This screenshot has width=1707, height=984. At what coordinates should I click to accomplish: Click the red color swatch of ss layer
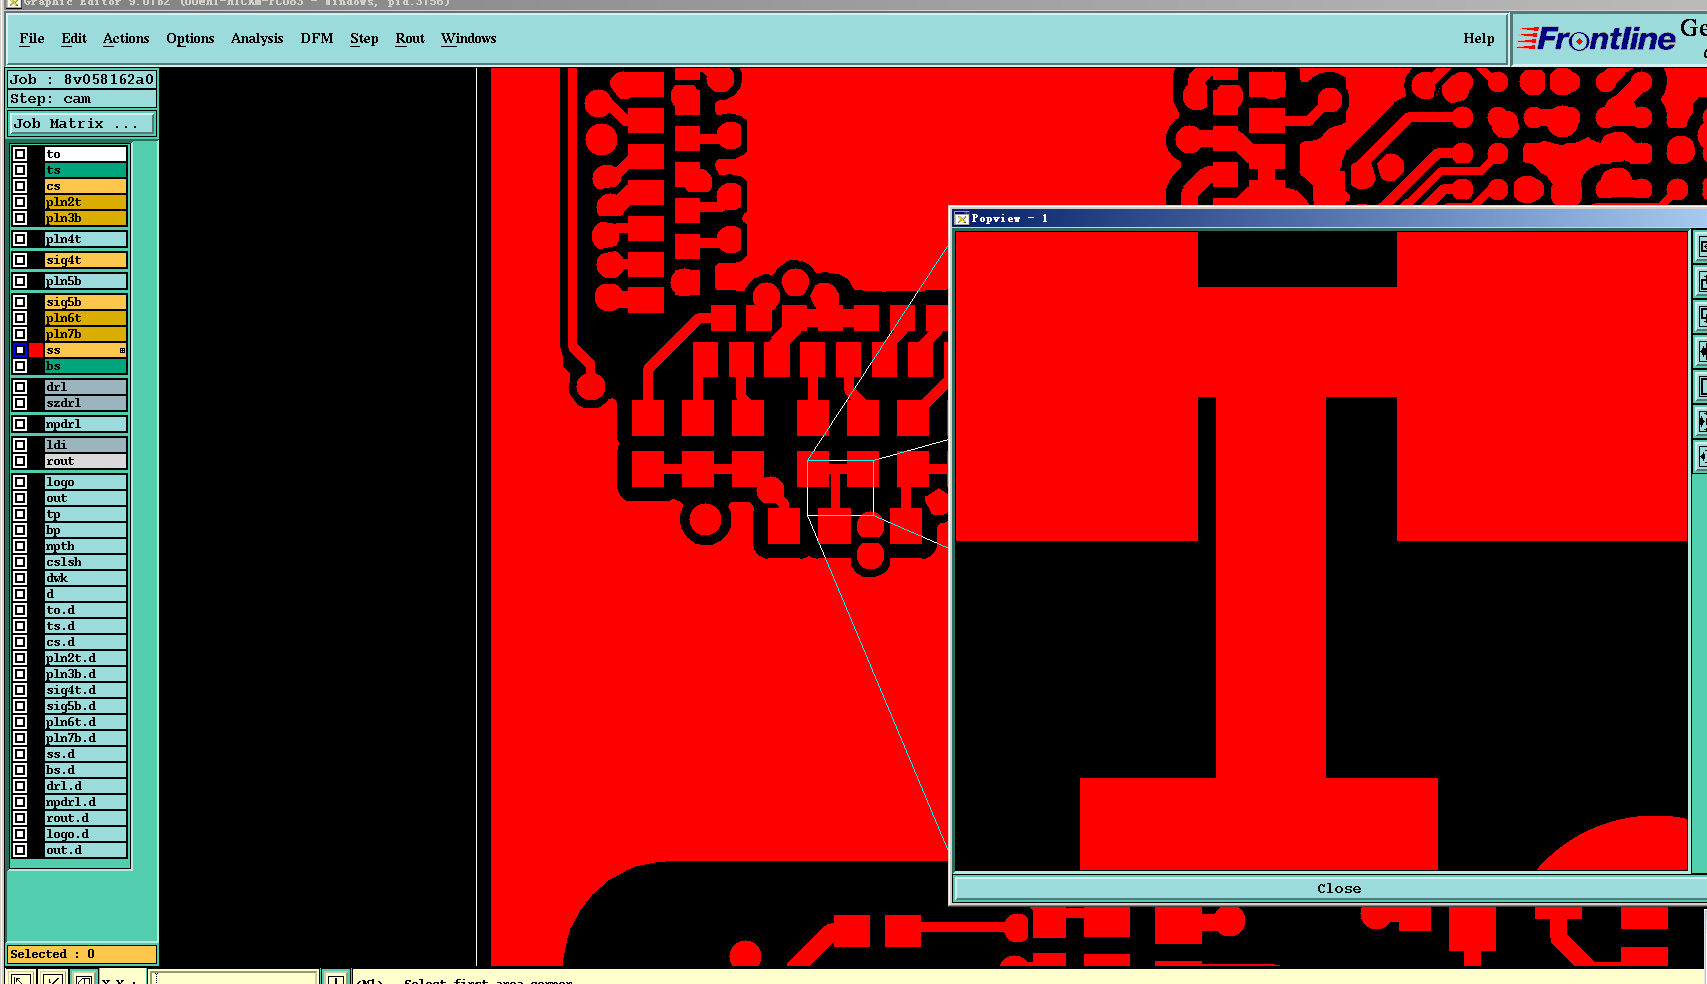[x=37, y=350]
